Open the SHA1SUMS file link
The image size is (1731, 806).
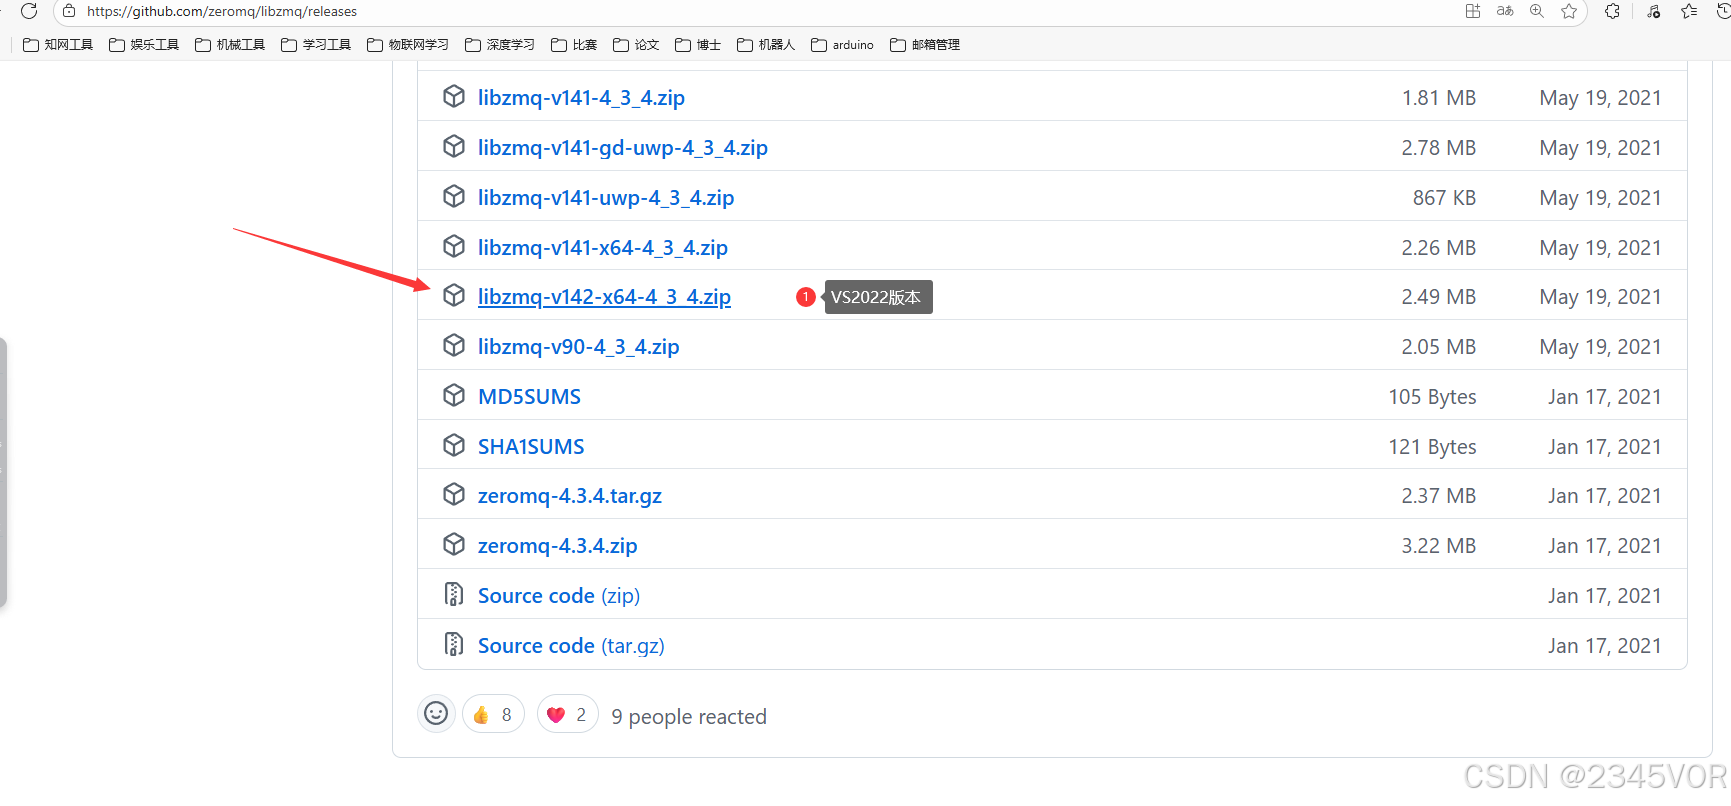click(531, 447)
